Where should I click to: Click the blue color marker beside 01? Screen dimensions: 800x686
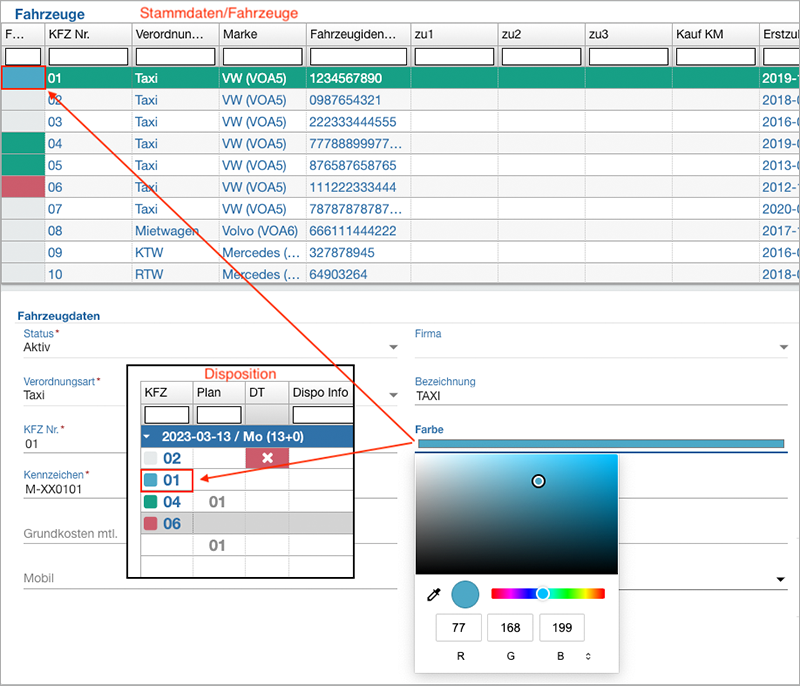click(x=151, y=480)
